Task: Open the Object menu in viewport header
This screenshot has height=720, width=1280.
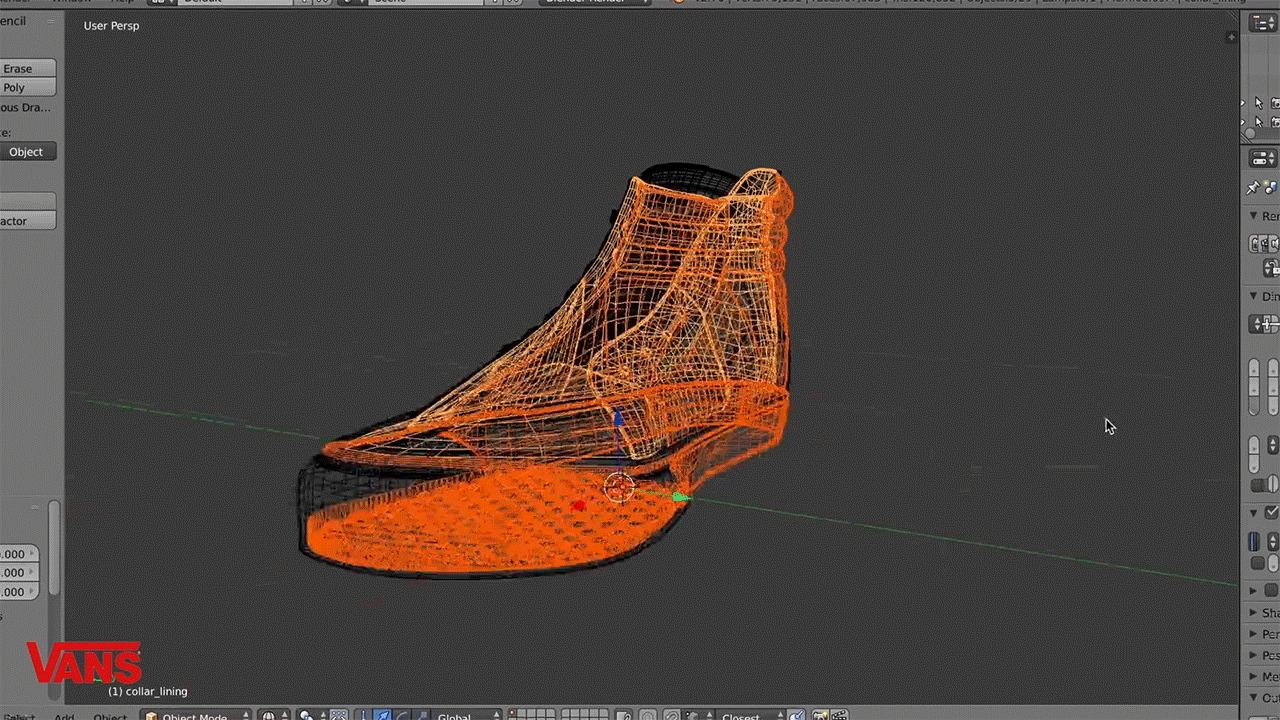Action: [x=110, y=717]
